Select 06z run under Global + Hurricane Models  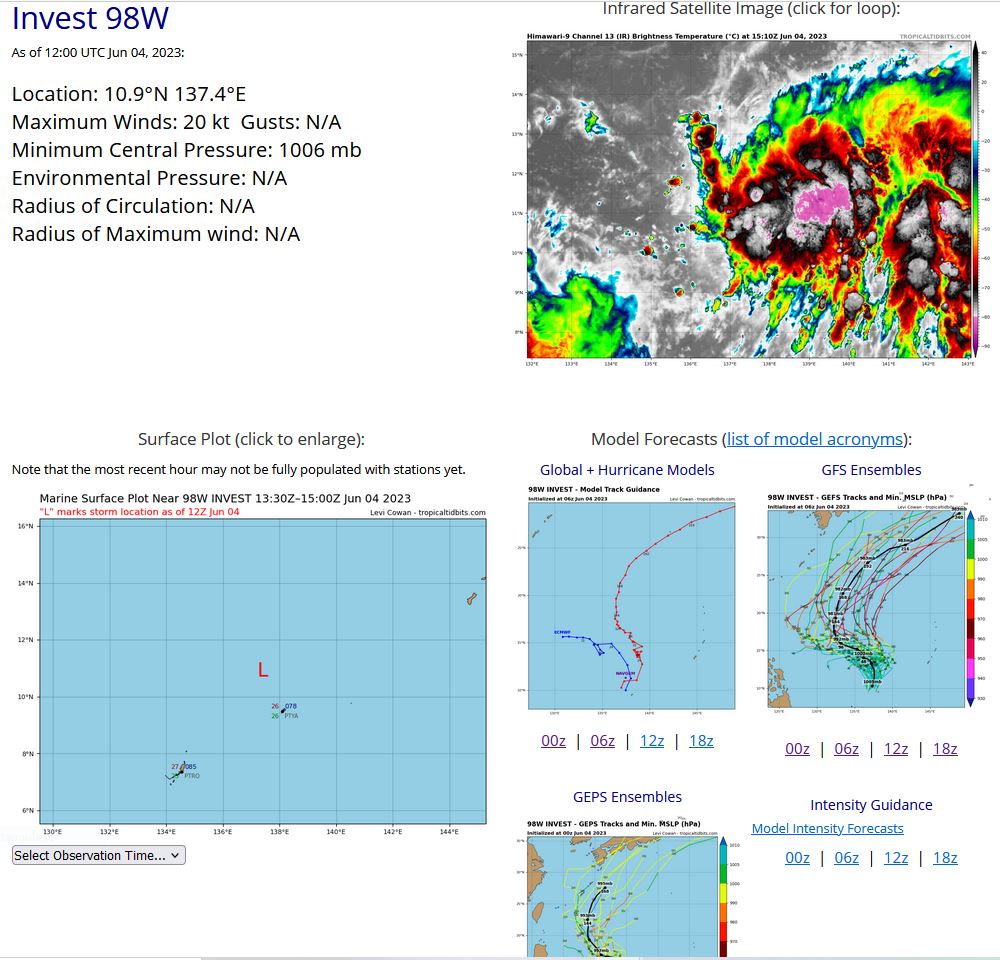coord(603,741)
